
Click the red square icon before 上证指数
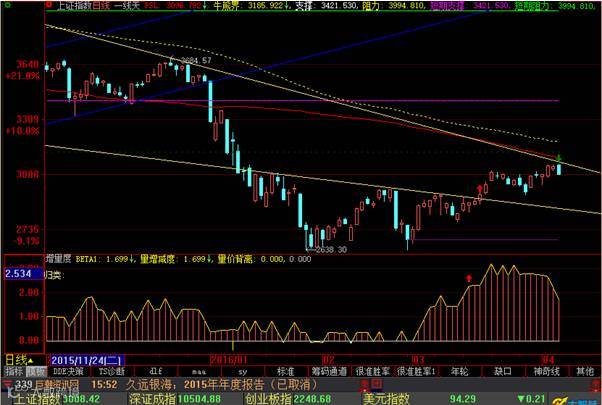49,5
